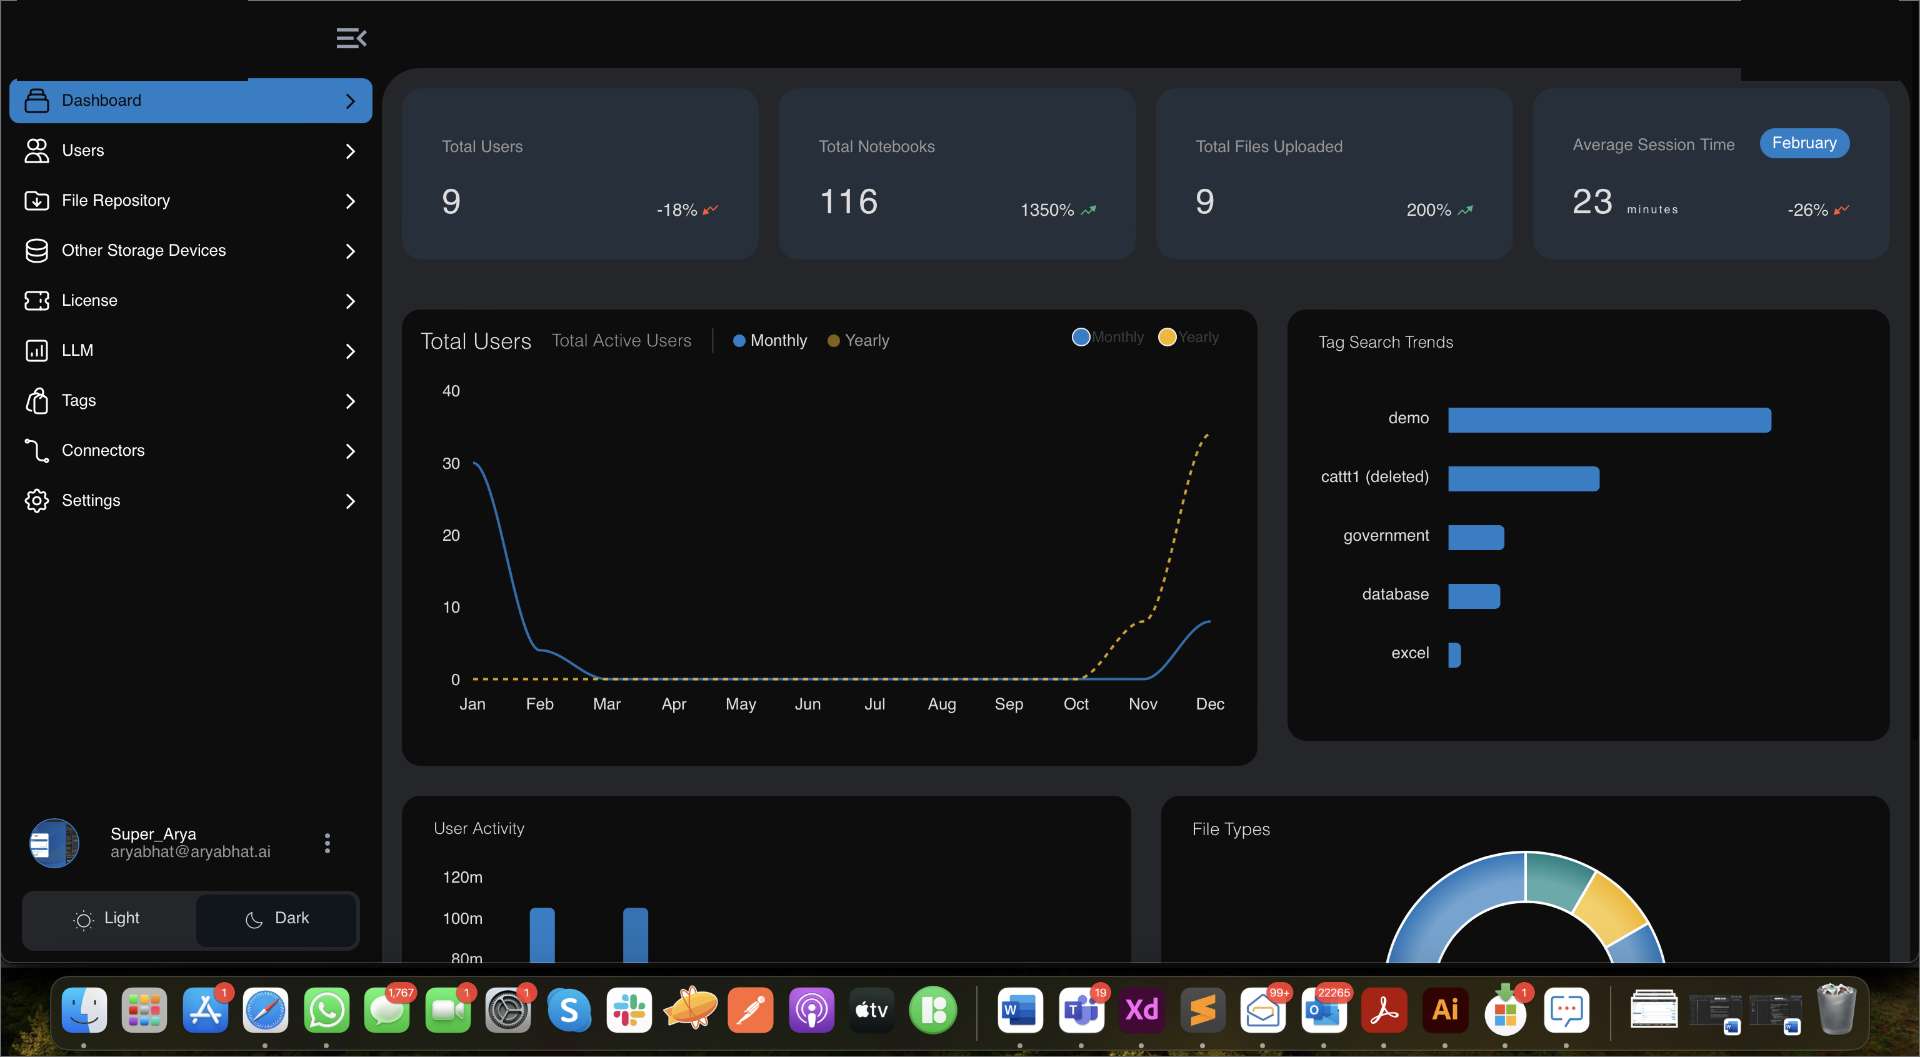Click the License ticket icon
Image resolution: width=1920 pixels, height=1057 pixels.
tap(37, 300)
